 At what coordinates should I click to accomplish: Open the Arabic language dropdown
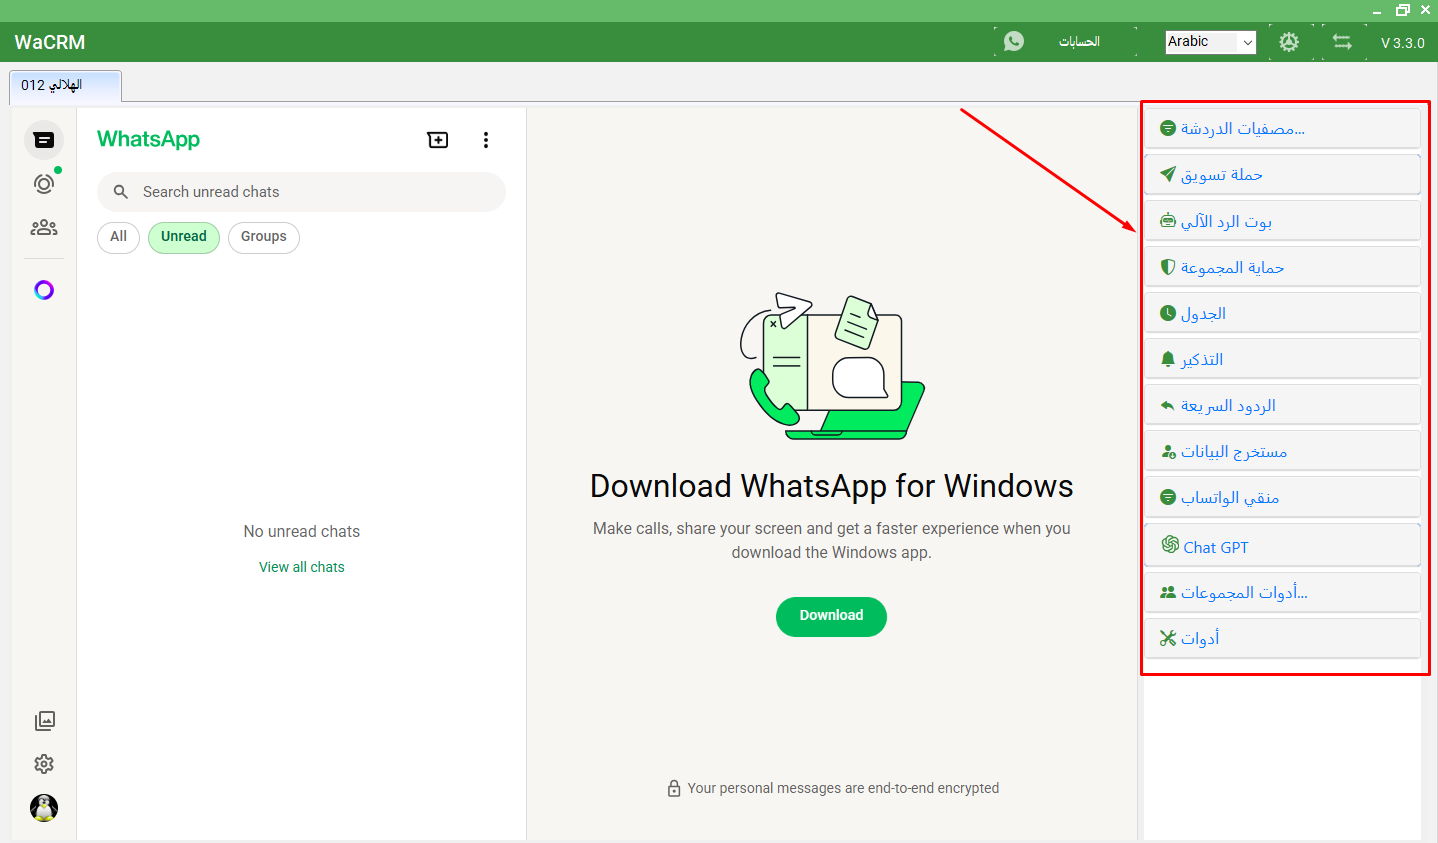click(x=1210, y=42)
